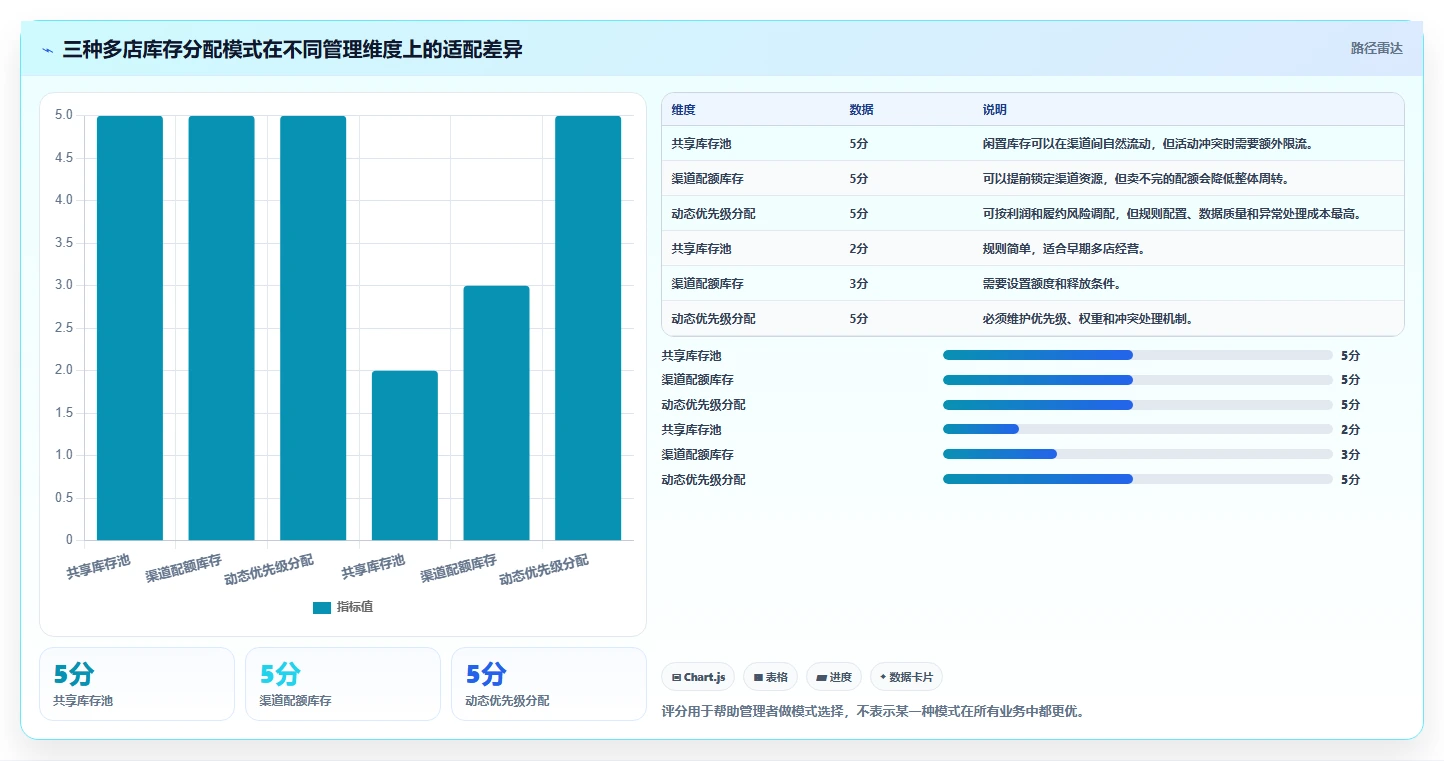This screenshot has height=761, width=1444.
Task: Click the 4.5 tick label on chart axis
Action: (64, 157)
